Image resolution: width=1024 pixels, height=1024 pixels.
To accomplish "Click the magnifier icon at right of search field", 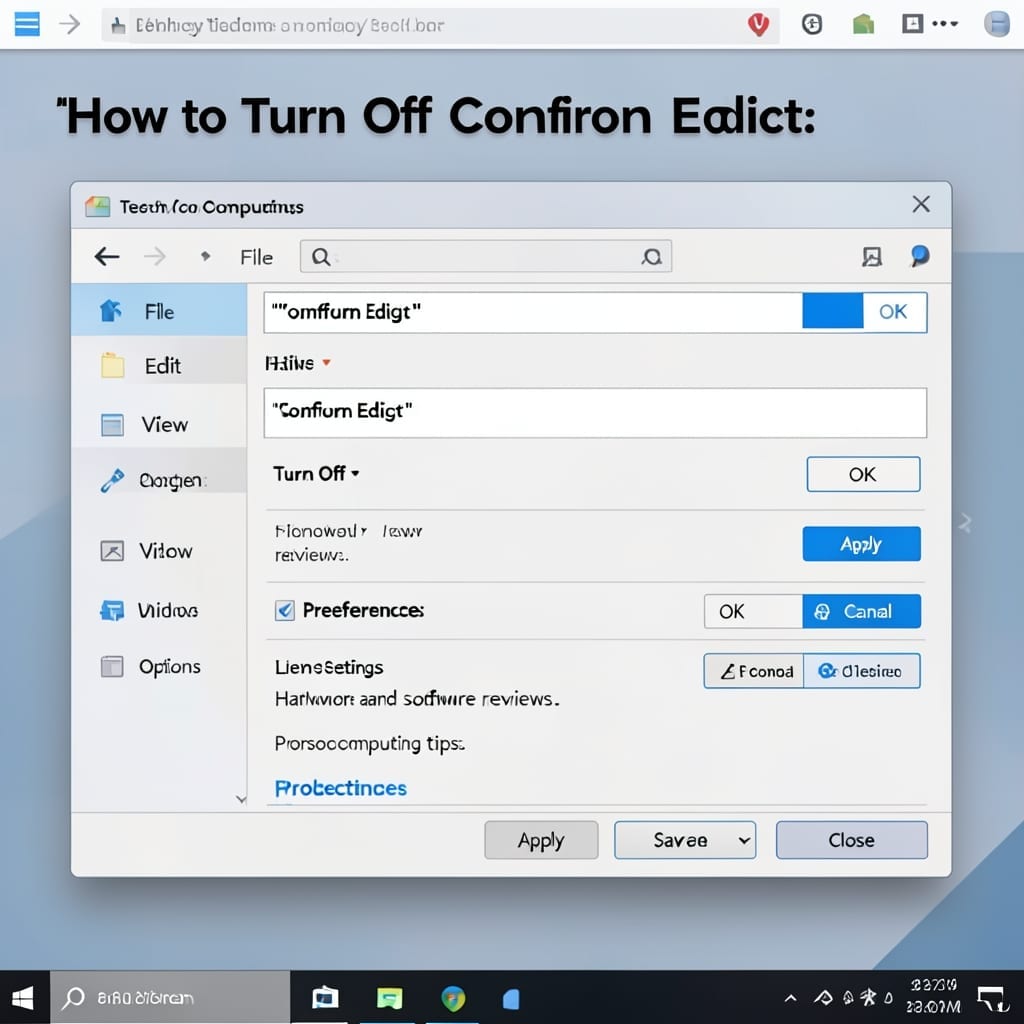I will coord(651,257).
